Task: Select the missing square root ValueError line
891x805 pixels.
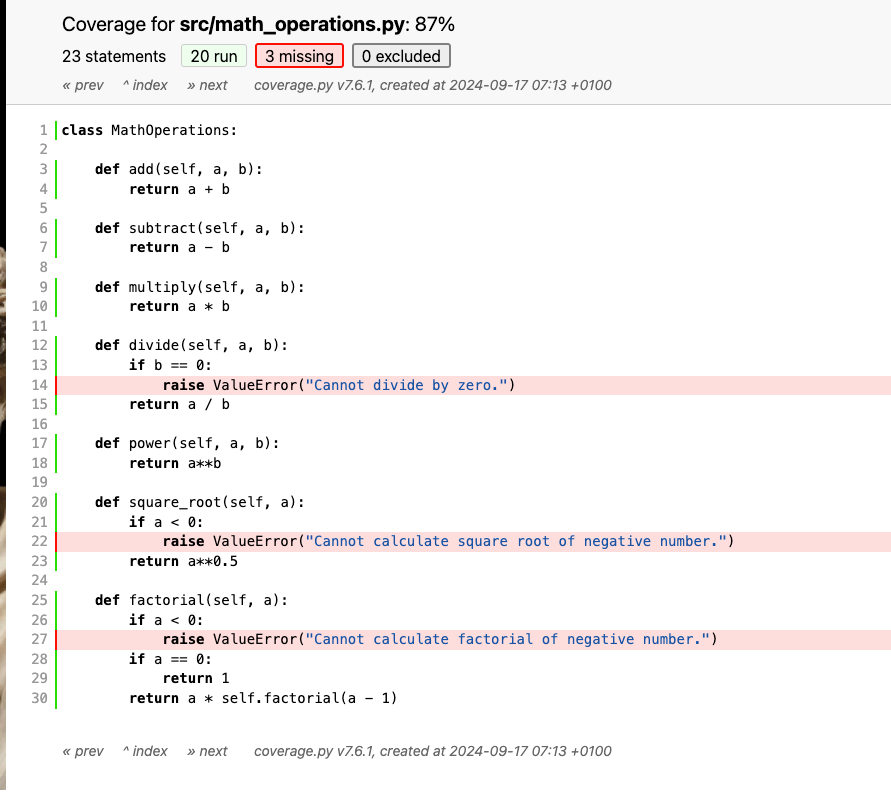Action: (448, 541)
